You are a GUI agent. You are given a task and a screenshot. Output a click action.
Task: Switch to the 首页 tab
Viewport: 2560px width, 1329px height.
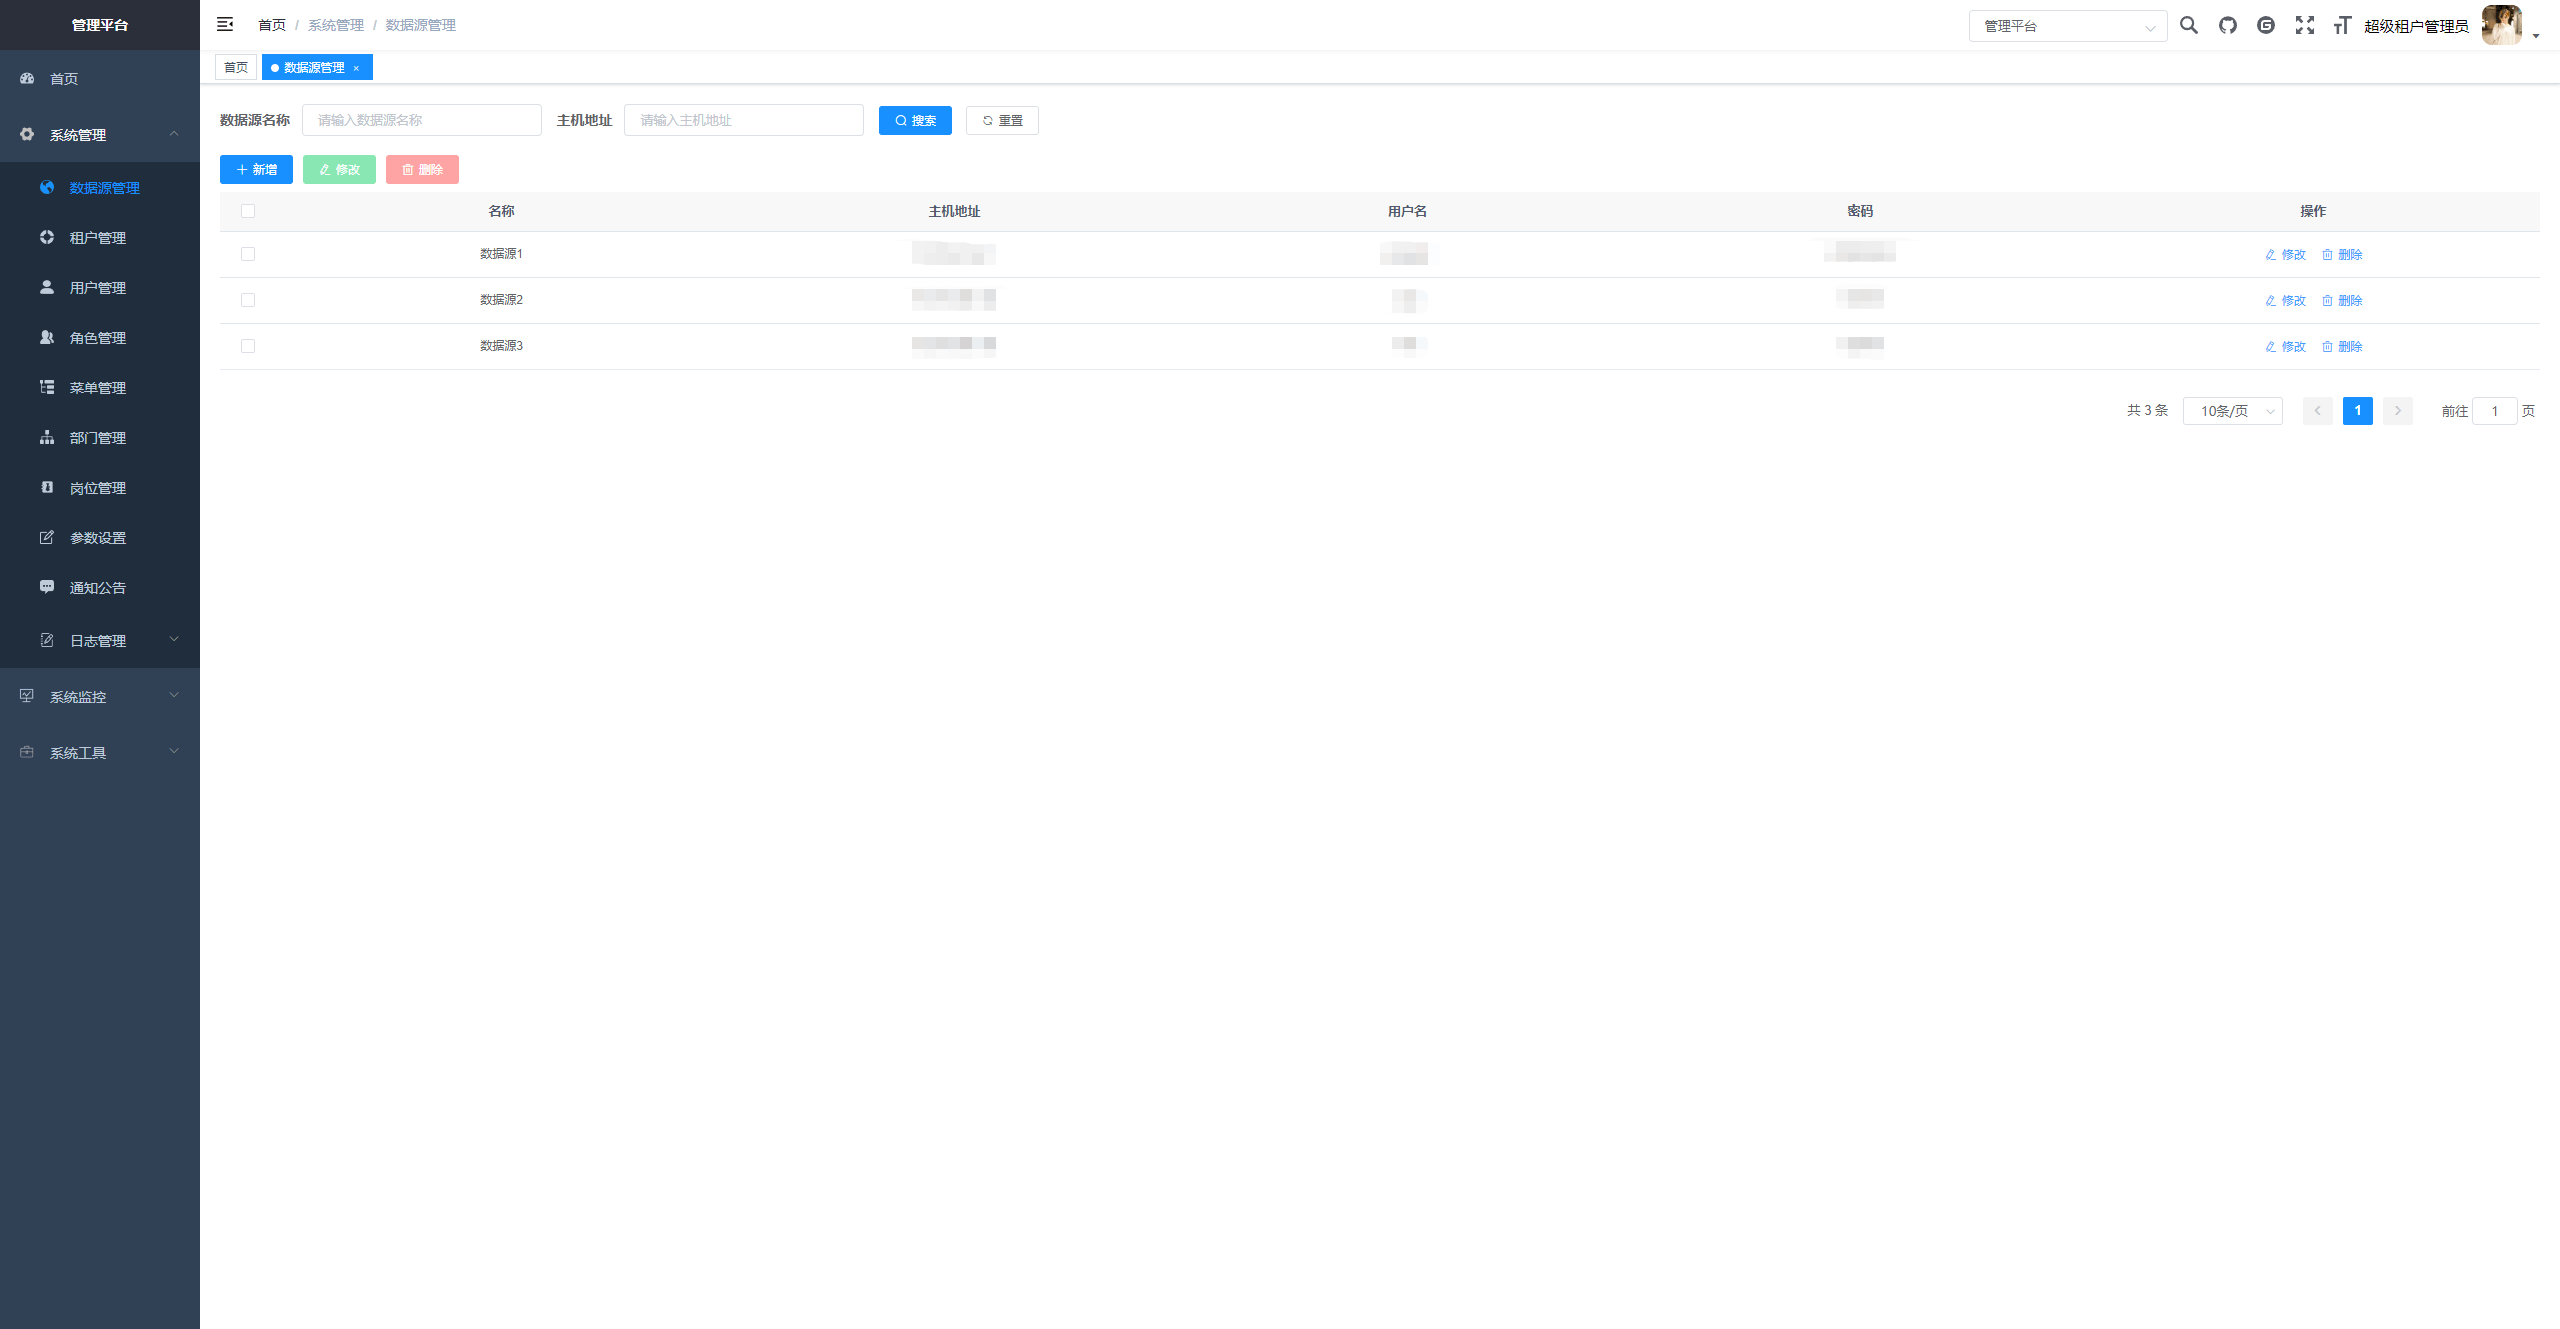point(236,67)
